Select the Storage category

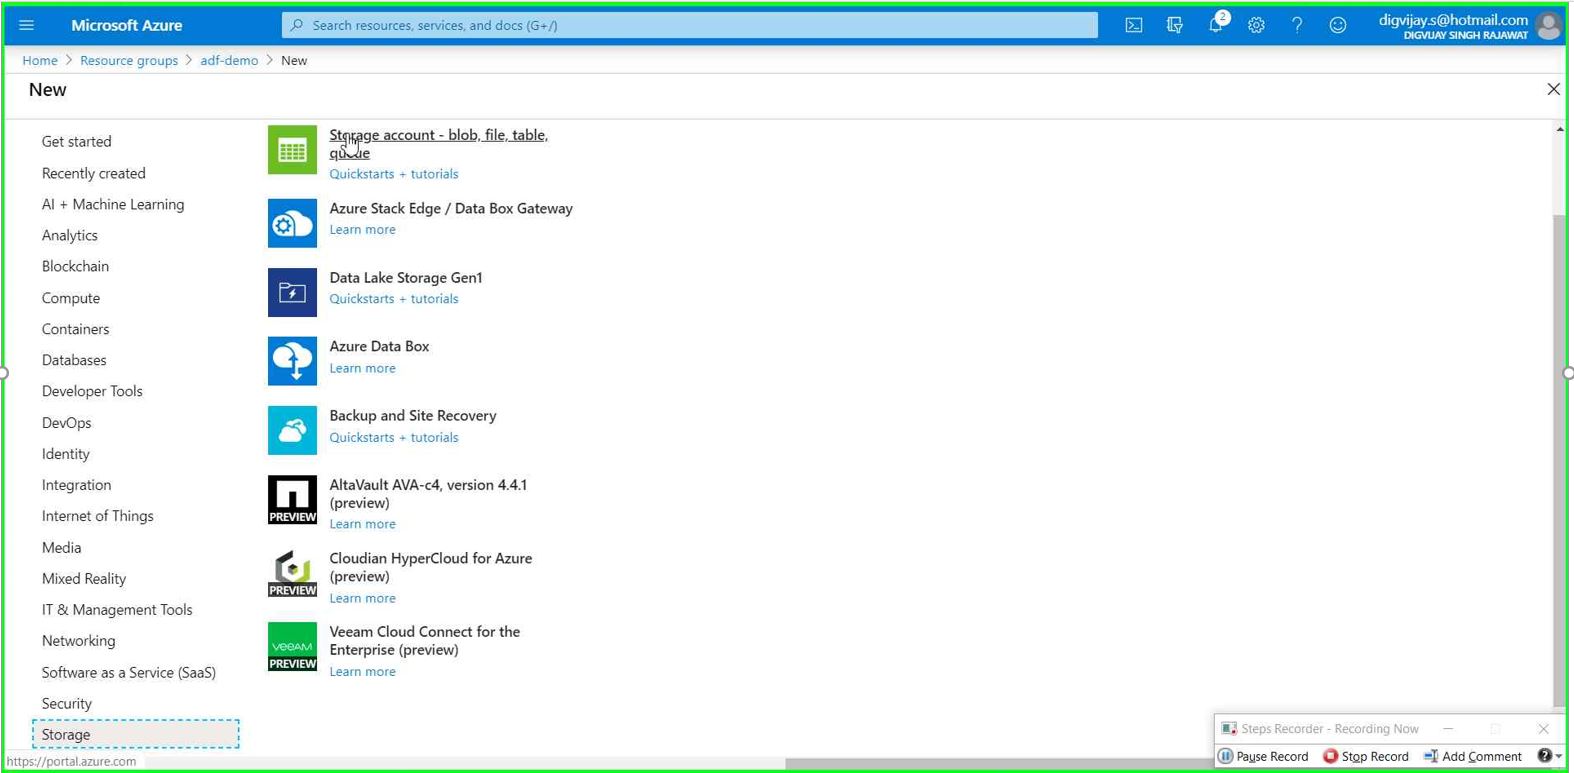136,734
